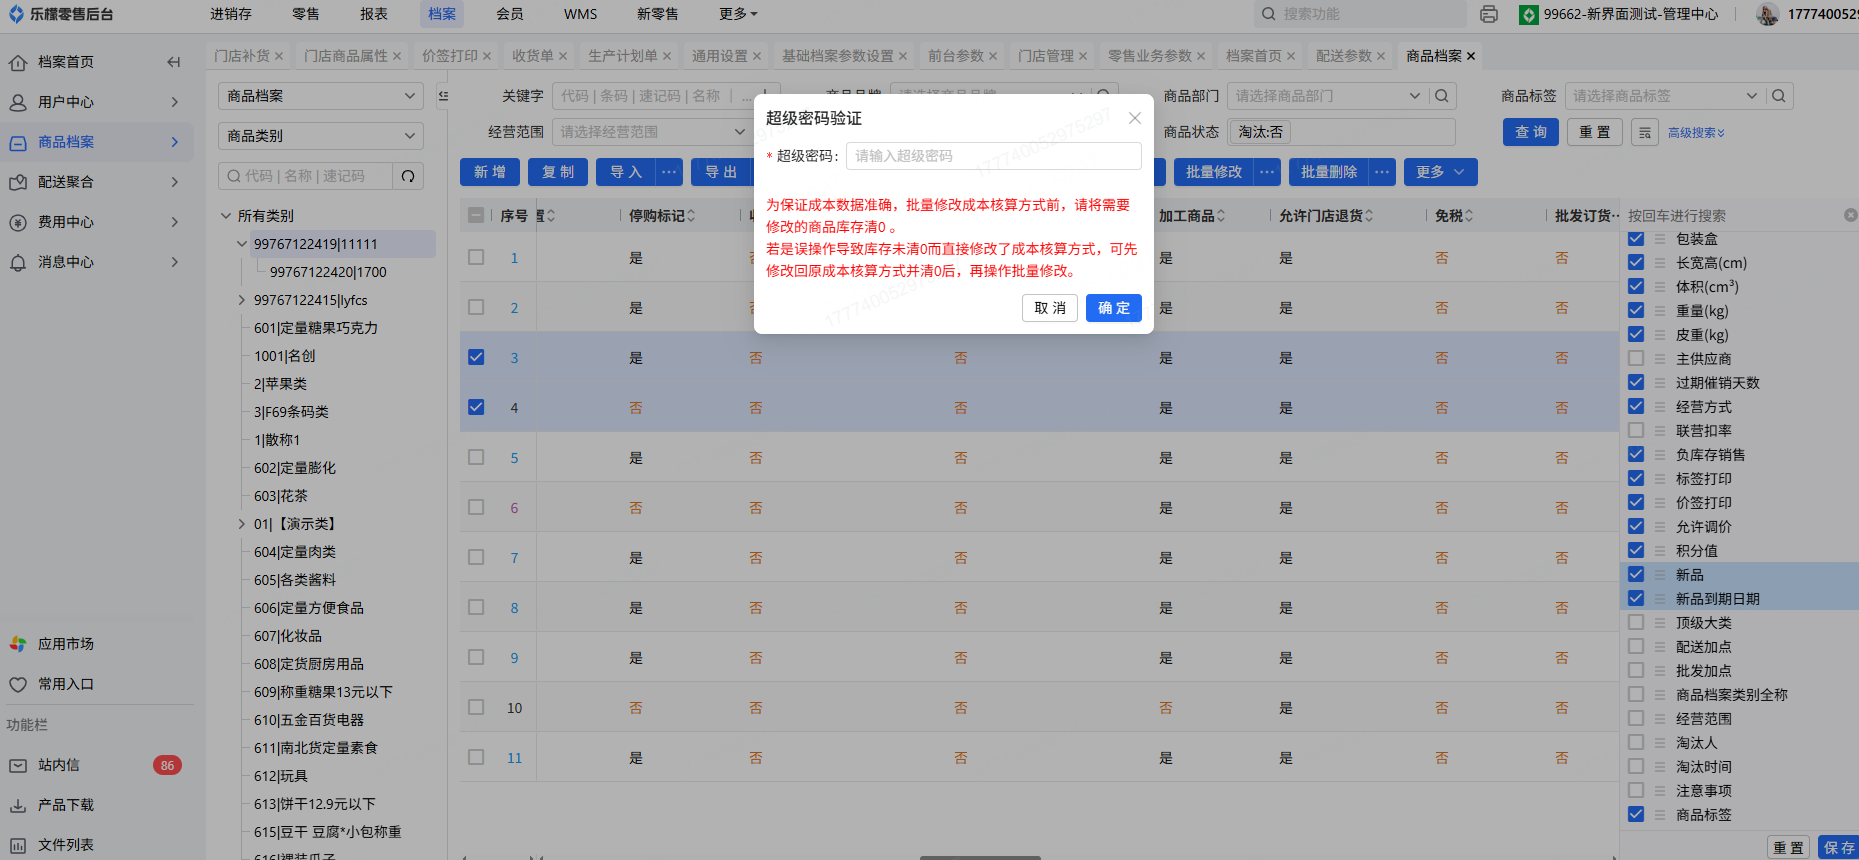1859x860 pixels.
Task: Click the 文件列表 icon
Action: [18, 845]
